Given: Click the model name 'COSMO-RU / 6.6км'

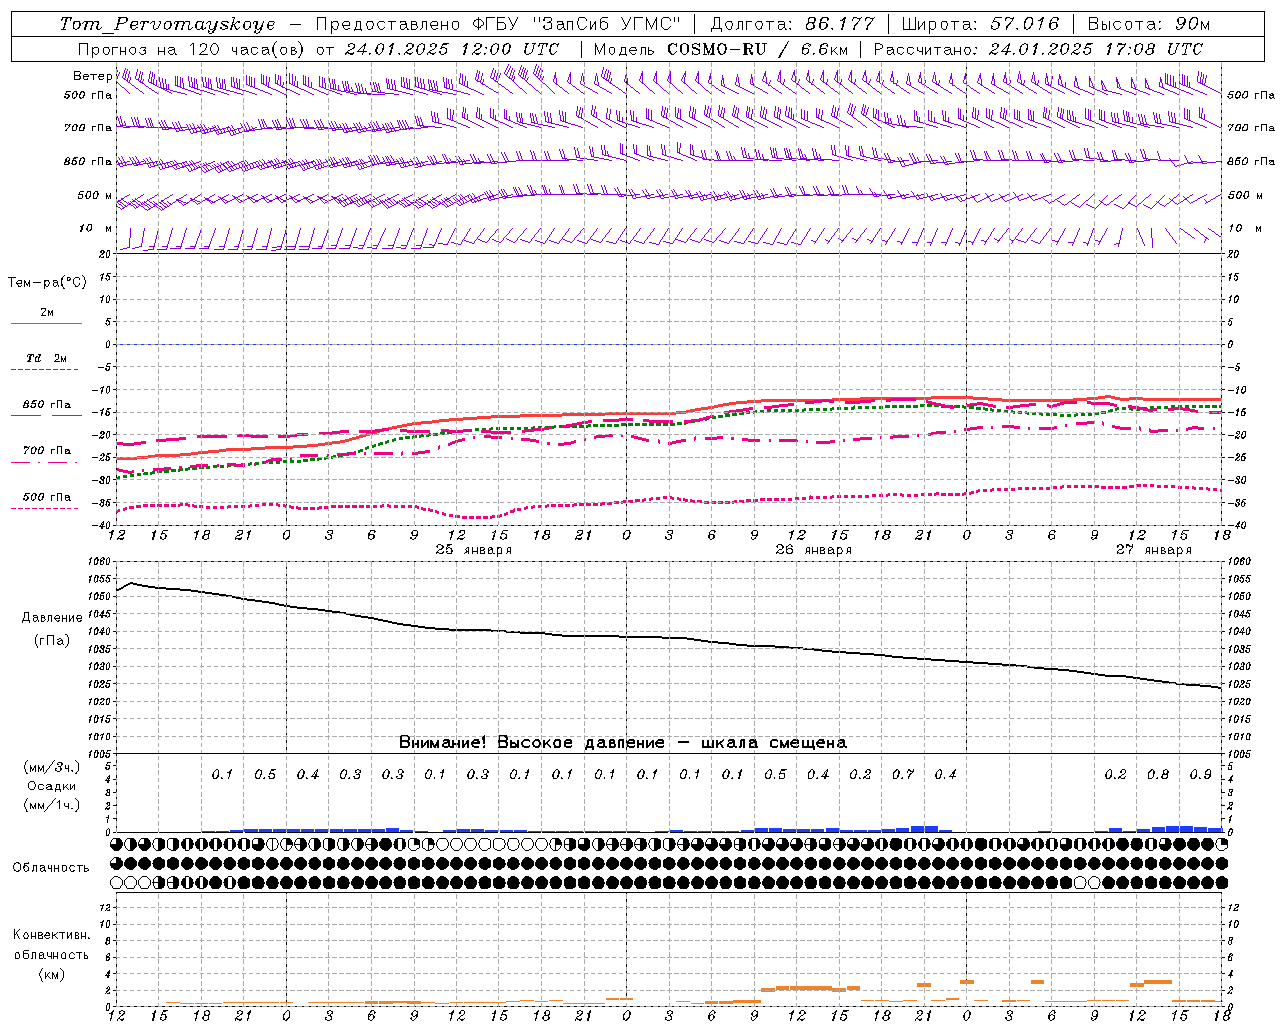Looking at the screenshot, I should point(758,49).
